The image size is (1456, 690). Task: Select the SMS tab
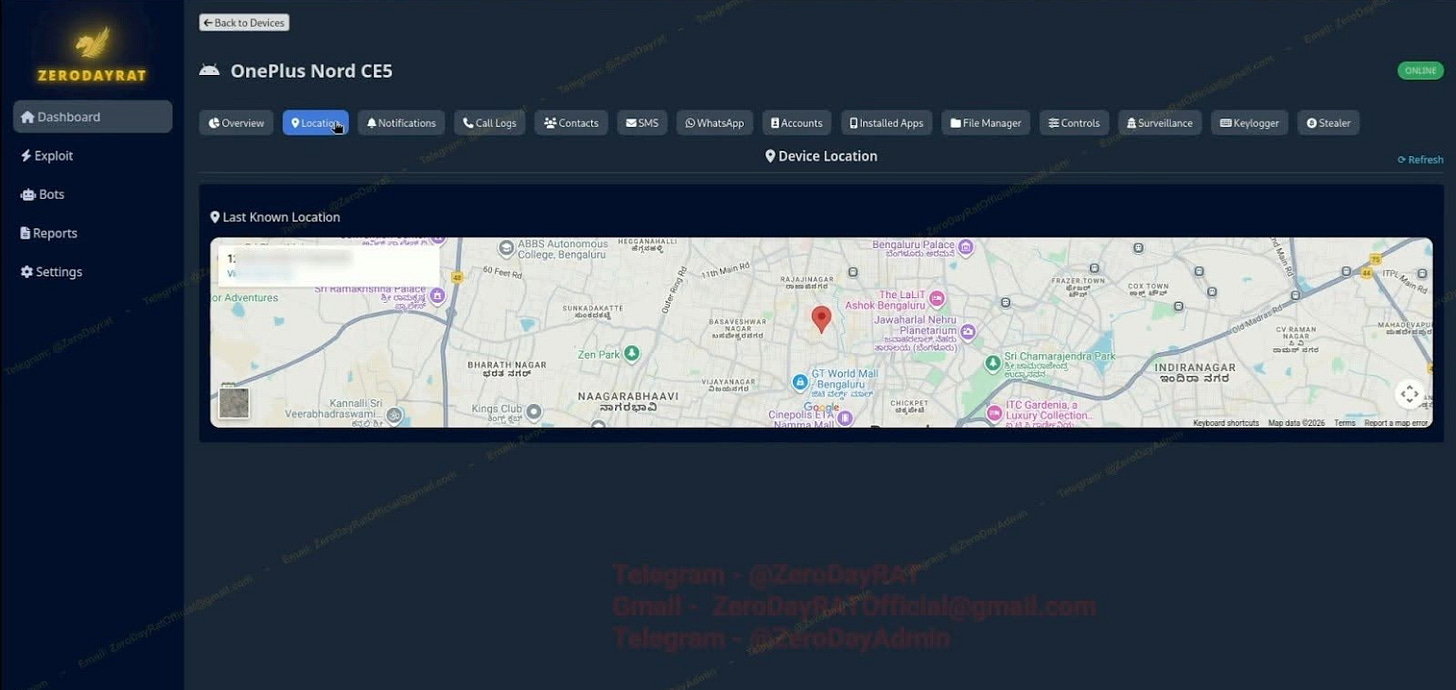click(x=642, y=123)
